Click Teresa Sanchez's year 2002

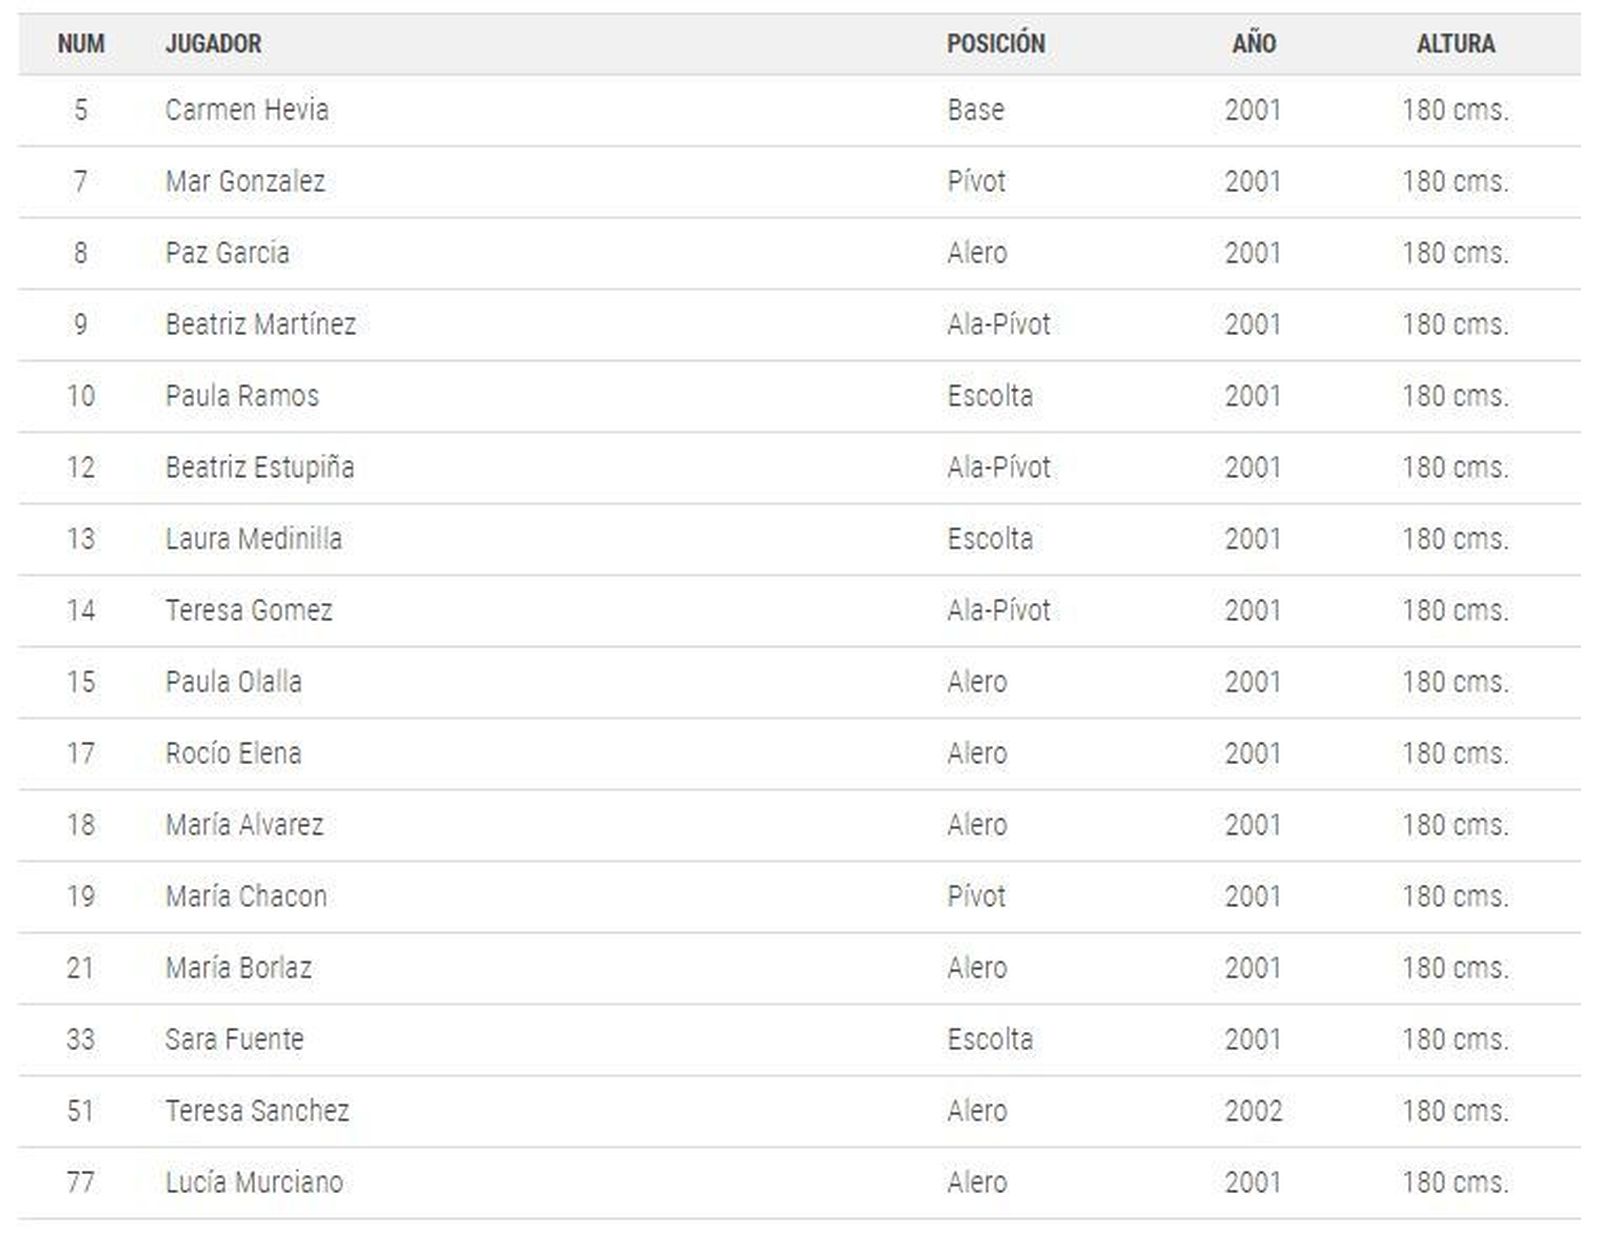pos(1253,1111)
